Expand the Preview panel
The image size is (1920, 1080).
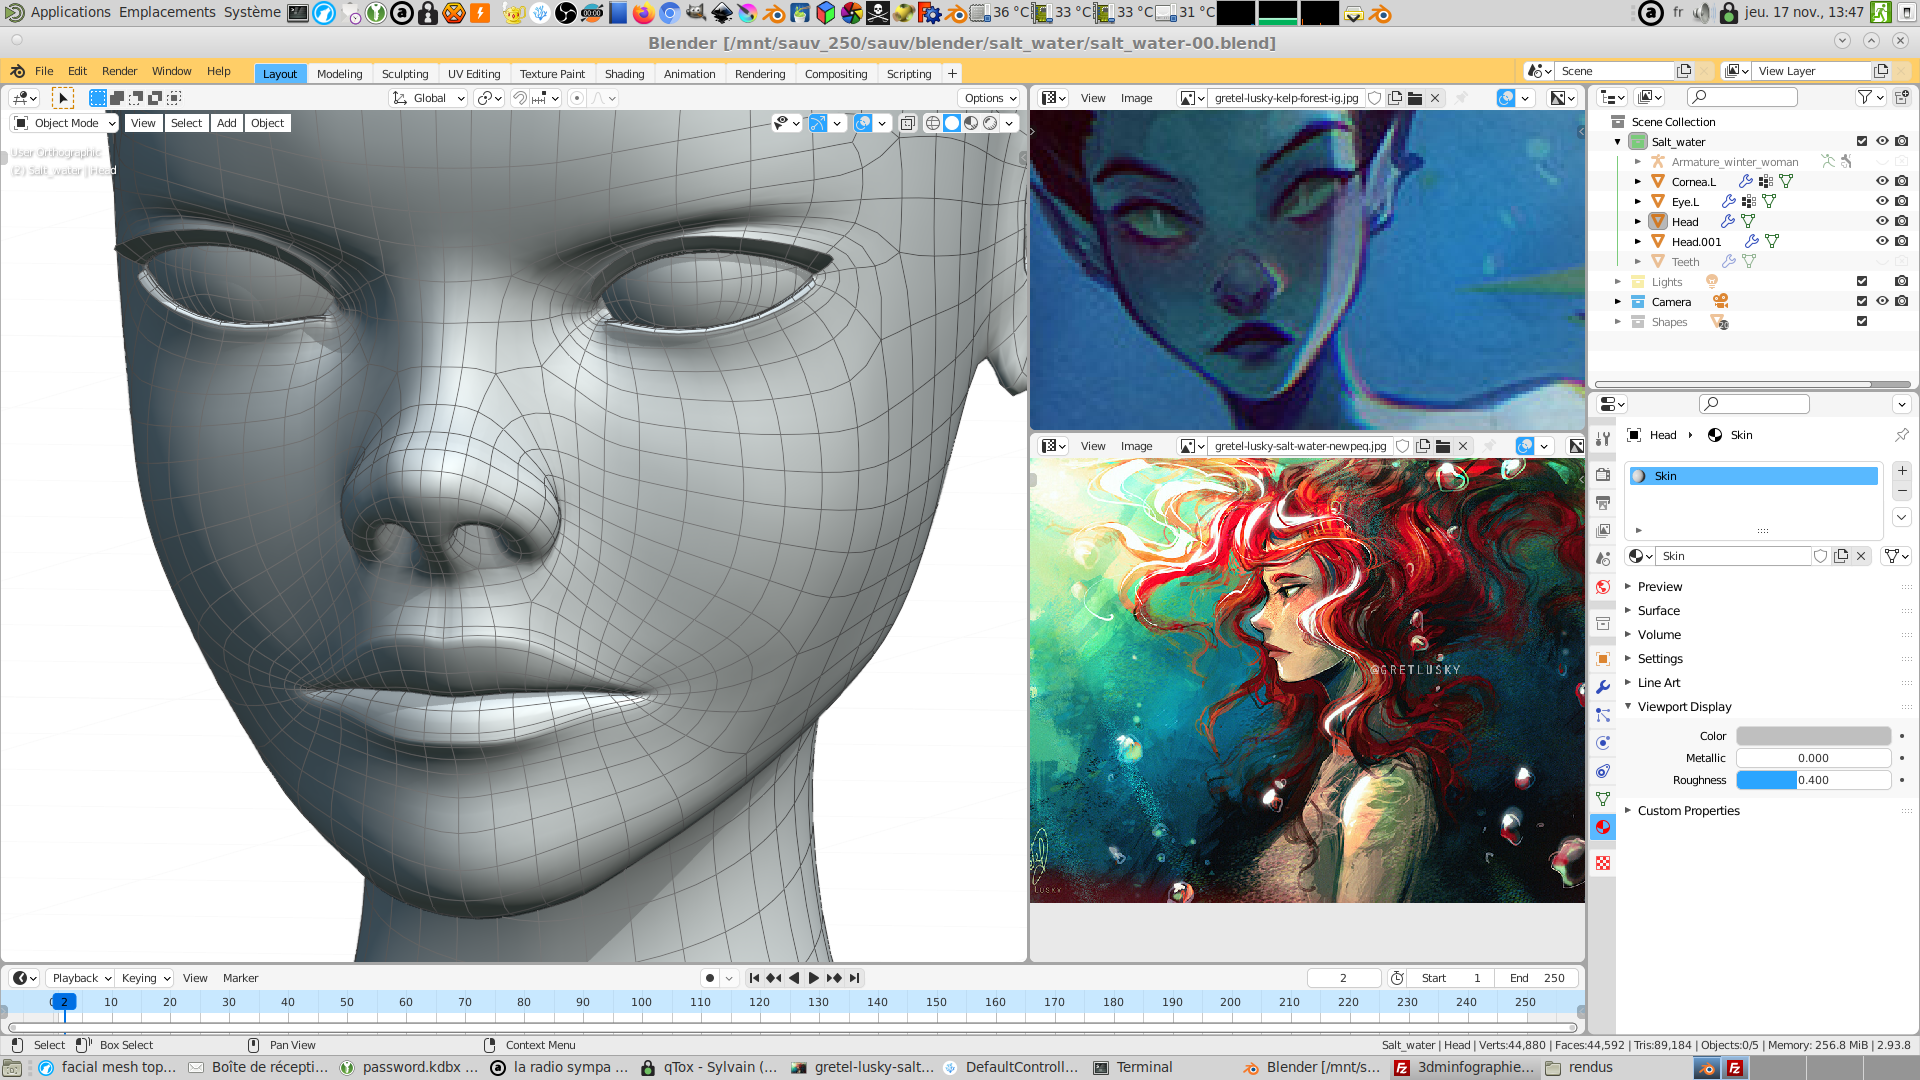tap(1659, 587)
